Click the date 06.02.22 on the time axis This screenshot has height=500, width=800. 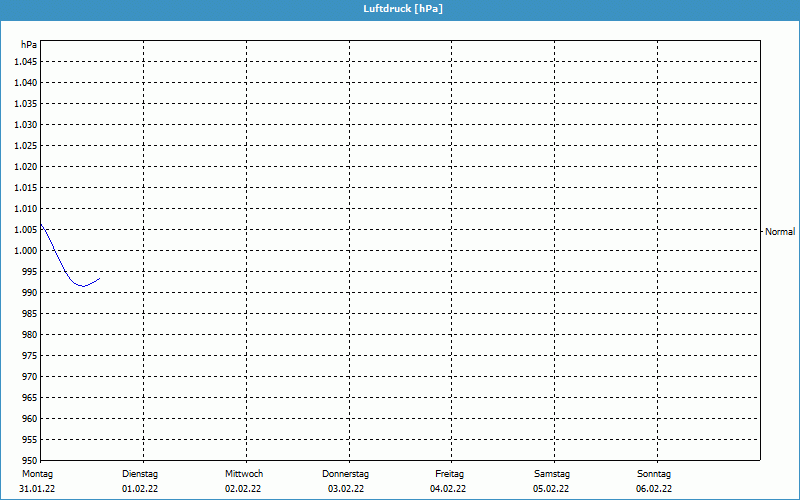[x=654, y=489]
